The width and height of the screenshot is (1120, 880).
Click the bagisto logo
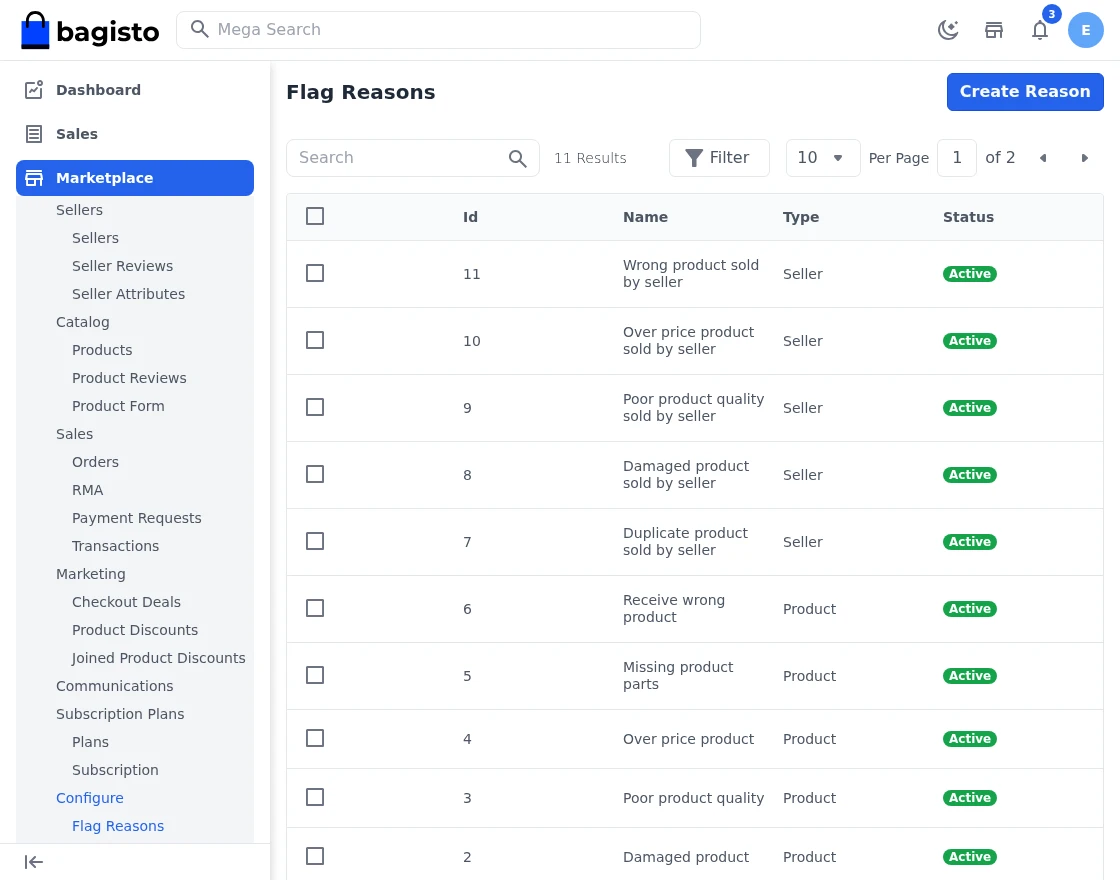coord(90,30)
